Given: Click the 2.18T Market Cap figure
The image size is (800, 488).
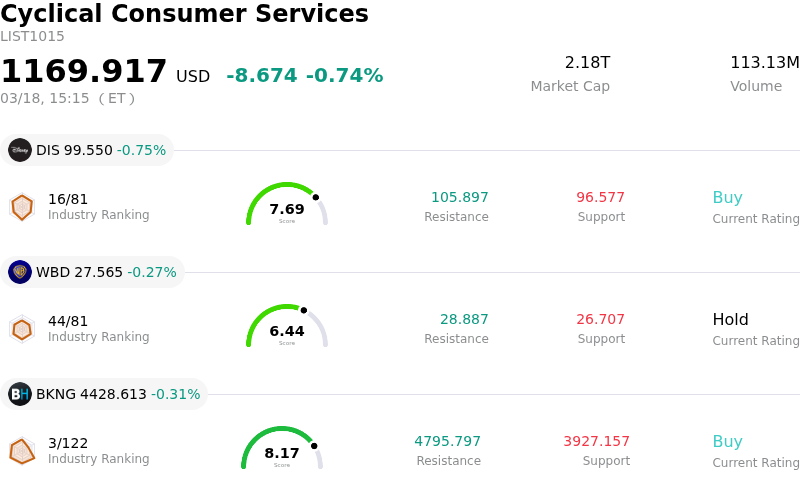Looking at the screenshot, I should pos(587,63).
